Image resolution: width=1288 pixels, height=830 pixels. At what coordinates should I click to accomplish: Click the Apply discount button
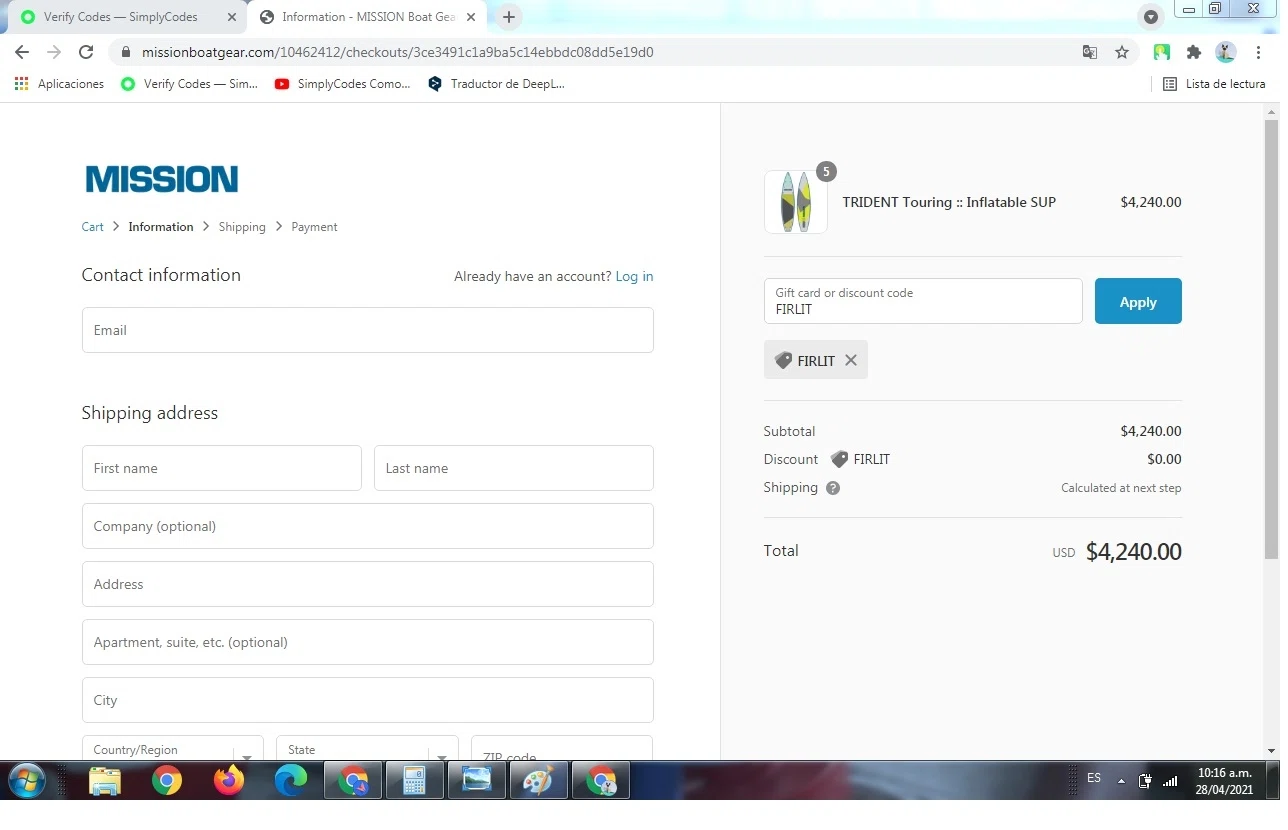pyautogui.click(x=1138, y=301)
